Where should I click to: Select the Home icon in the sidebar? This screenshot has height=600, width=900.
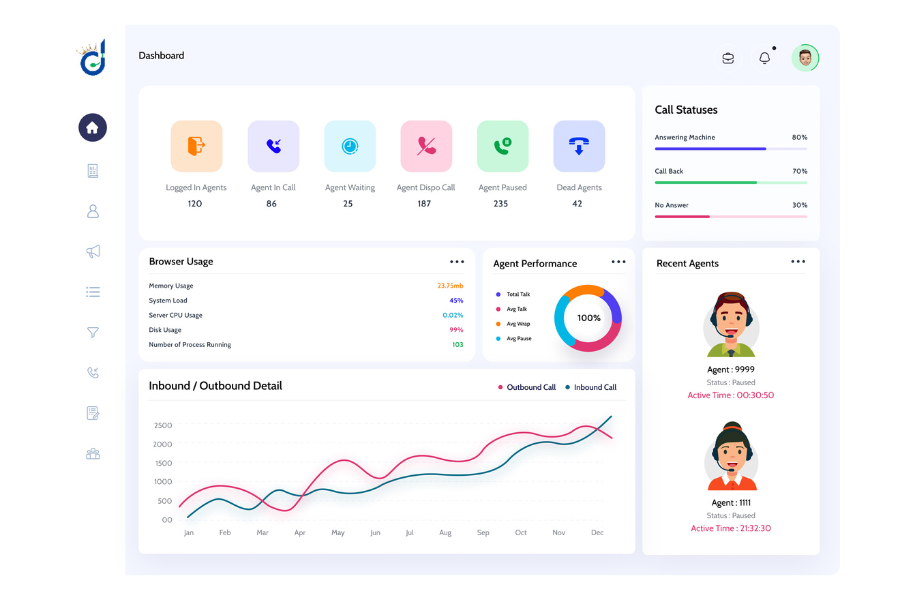93,128
